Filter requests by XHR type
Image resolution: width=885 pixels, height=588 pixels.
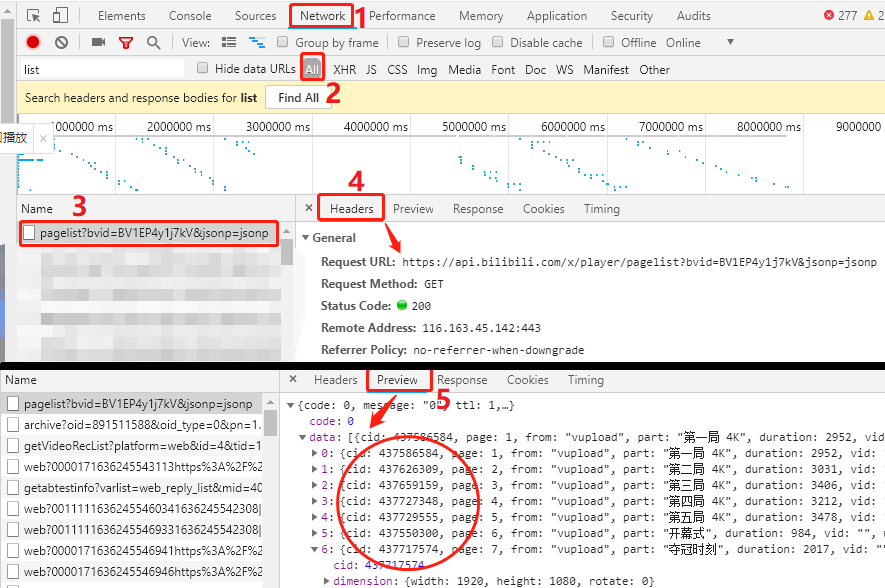tap(344, 69)
